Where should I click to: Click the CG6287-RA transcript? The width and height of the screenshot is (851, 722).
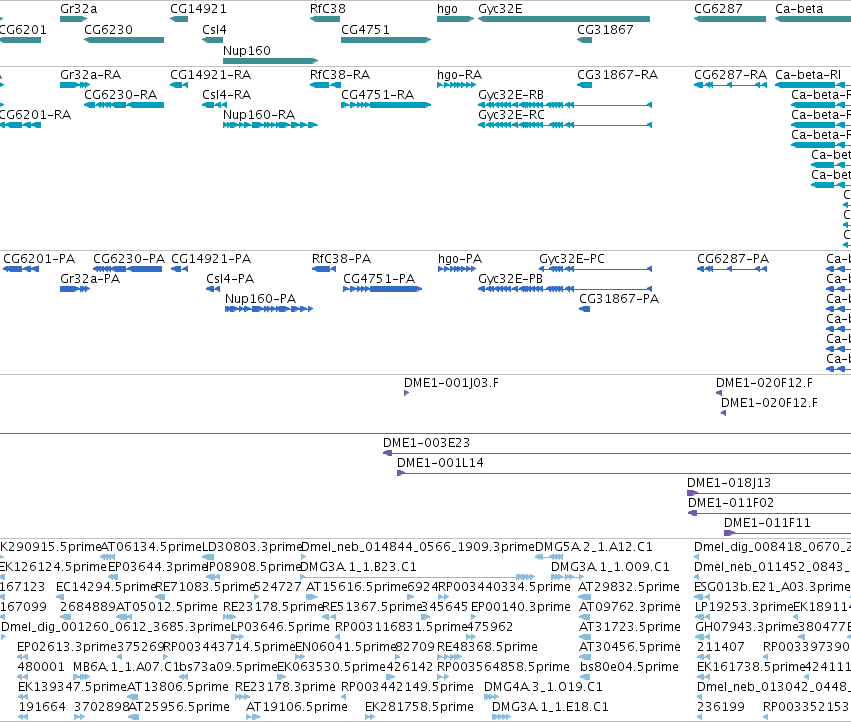(731, 85)
